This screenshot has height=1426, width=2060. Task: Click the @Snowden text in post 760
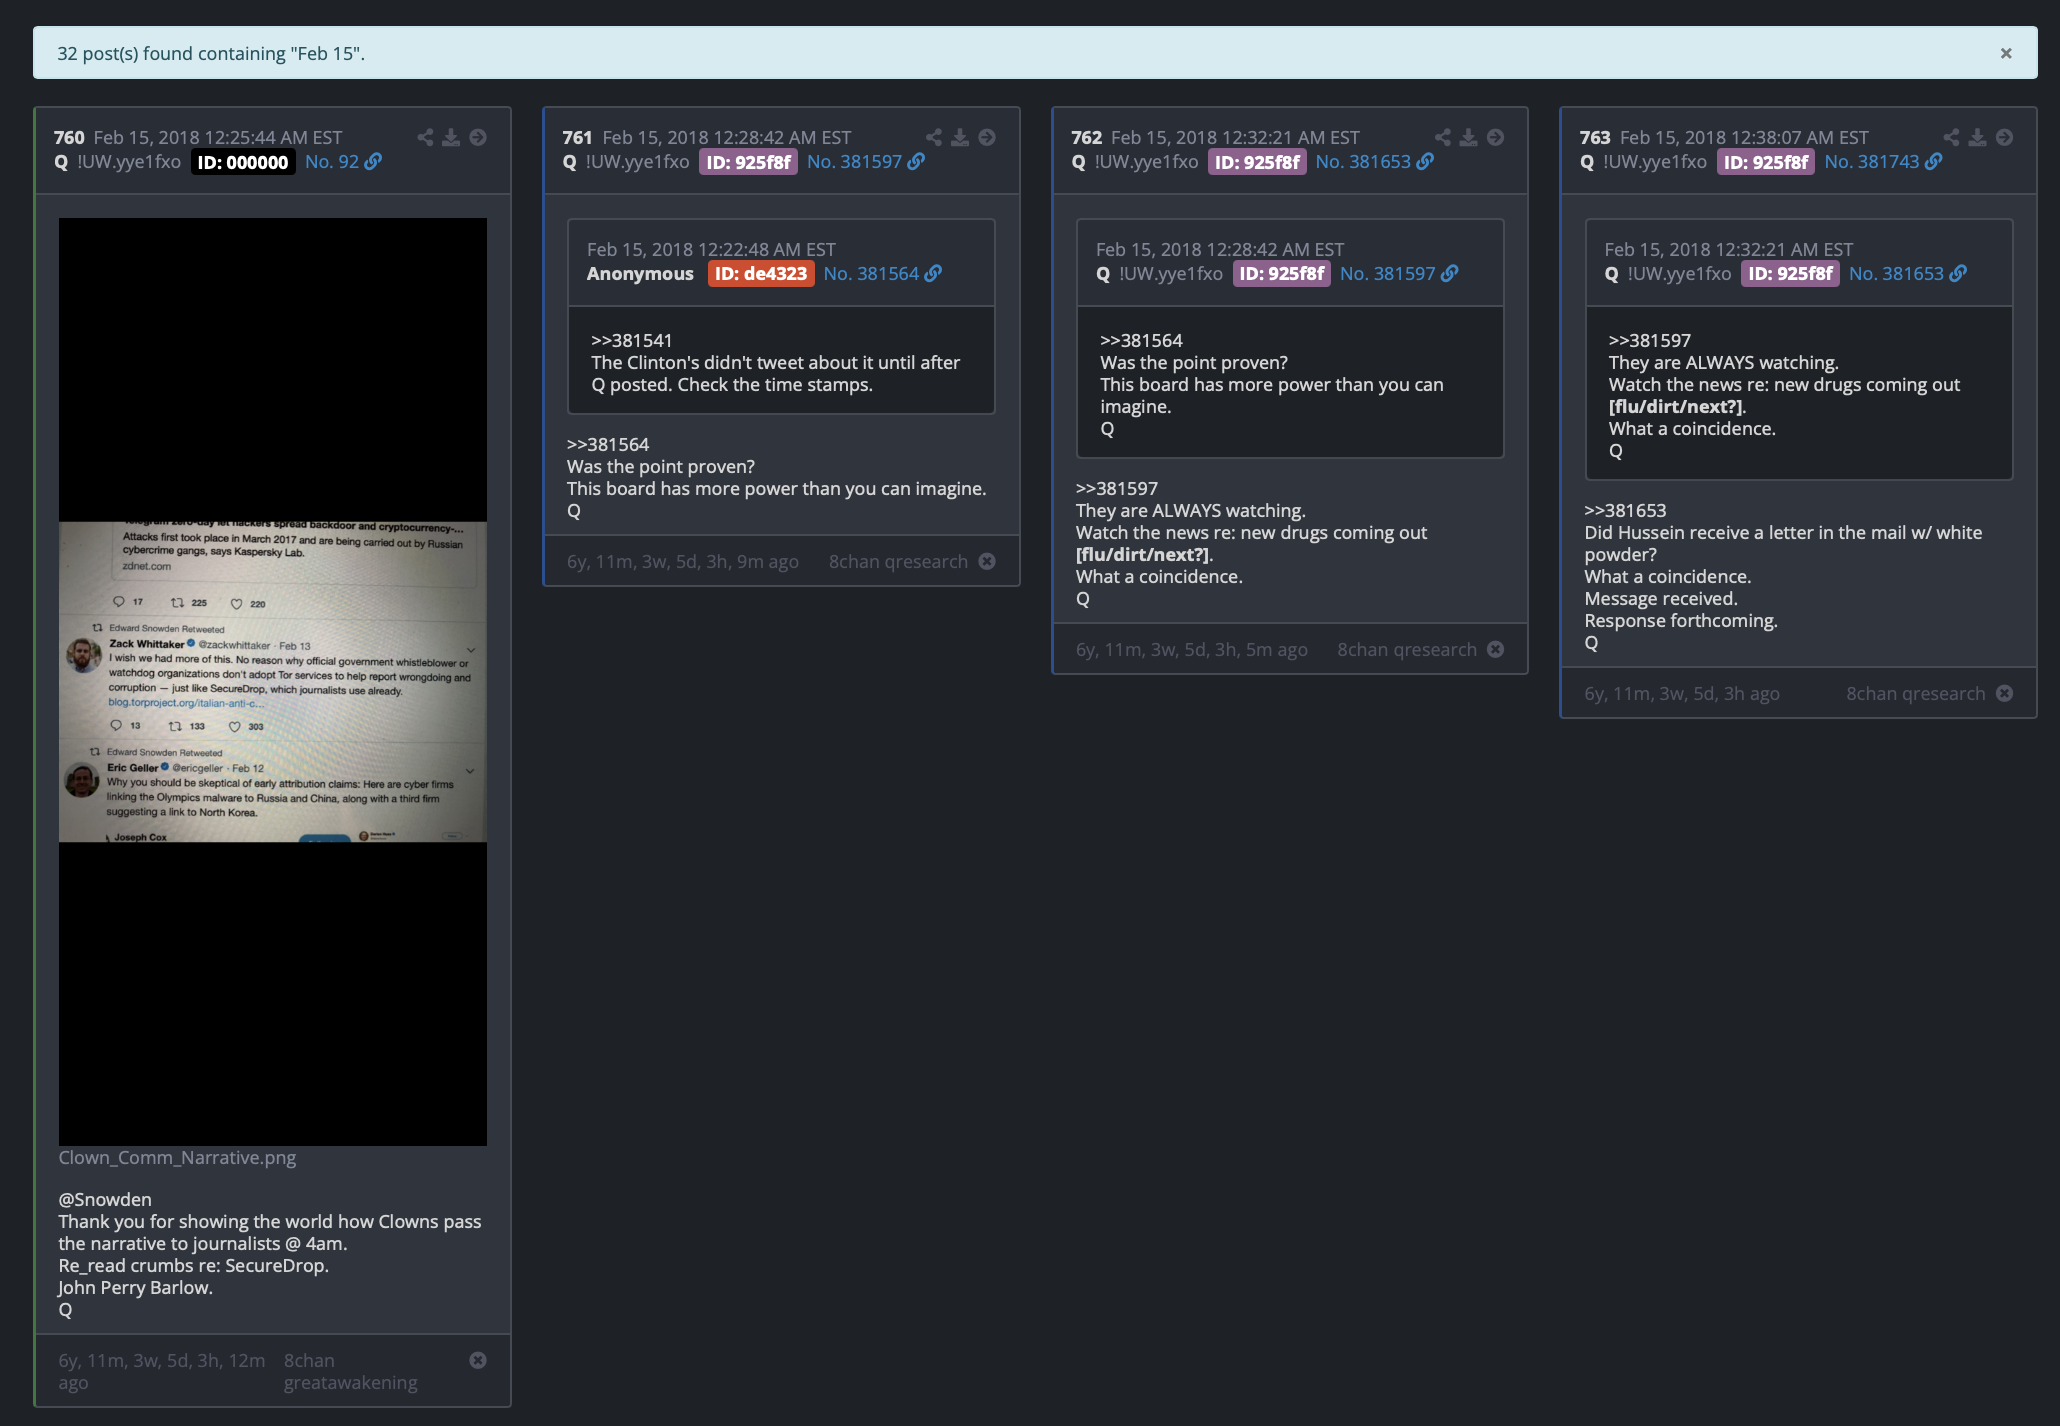click(x=105, y=1199)
